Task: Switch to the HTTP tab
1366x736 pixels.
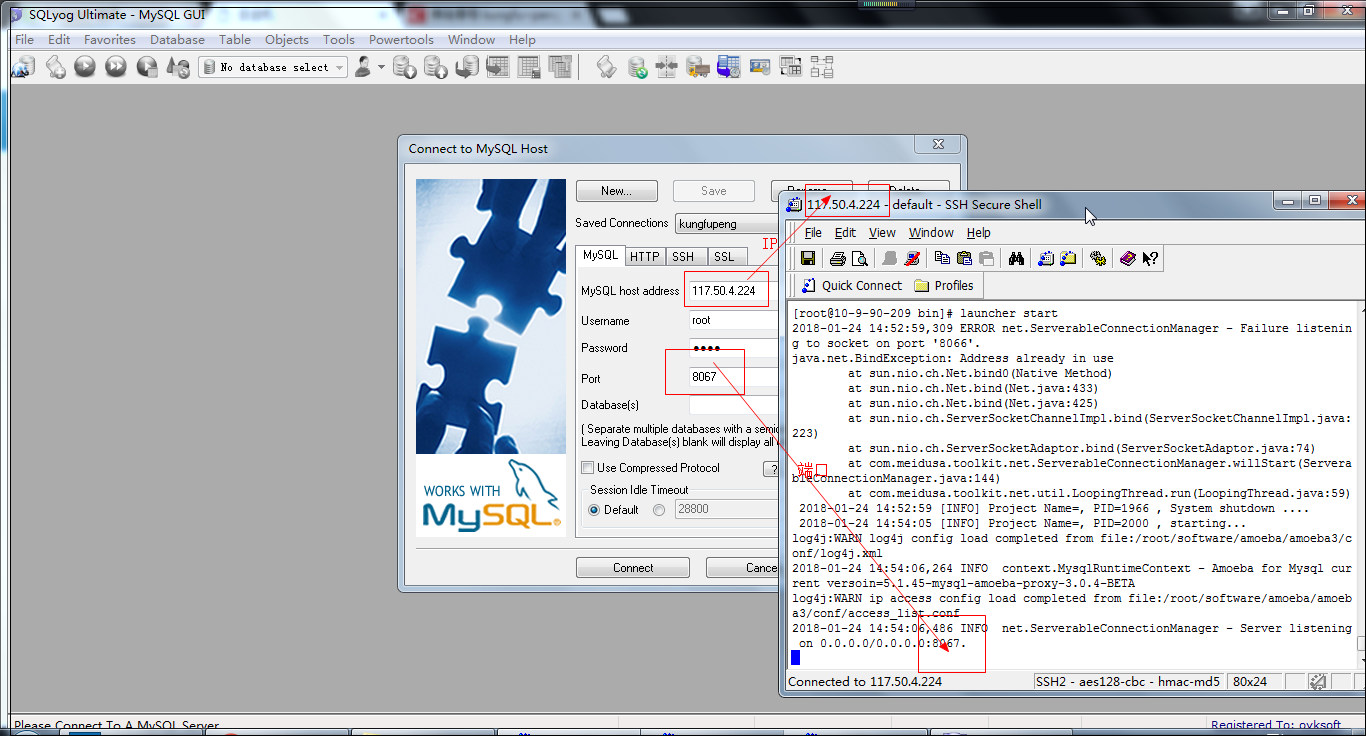Action: (645, 257)
